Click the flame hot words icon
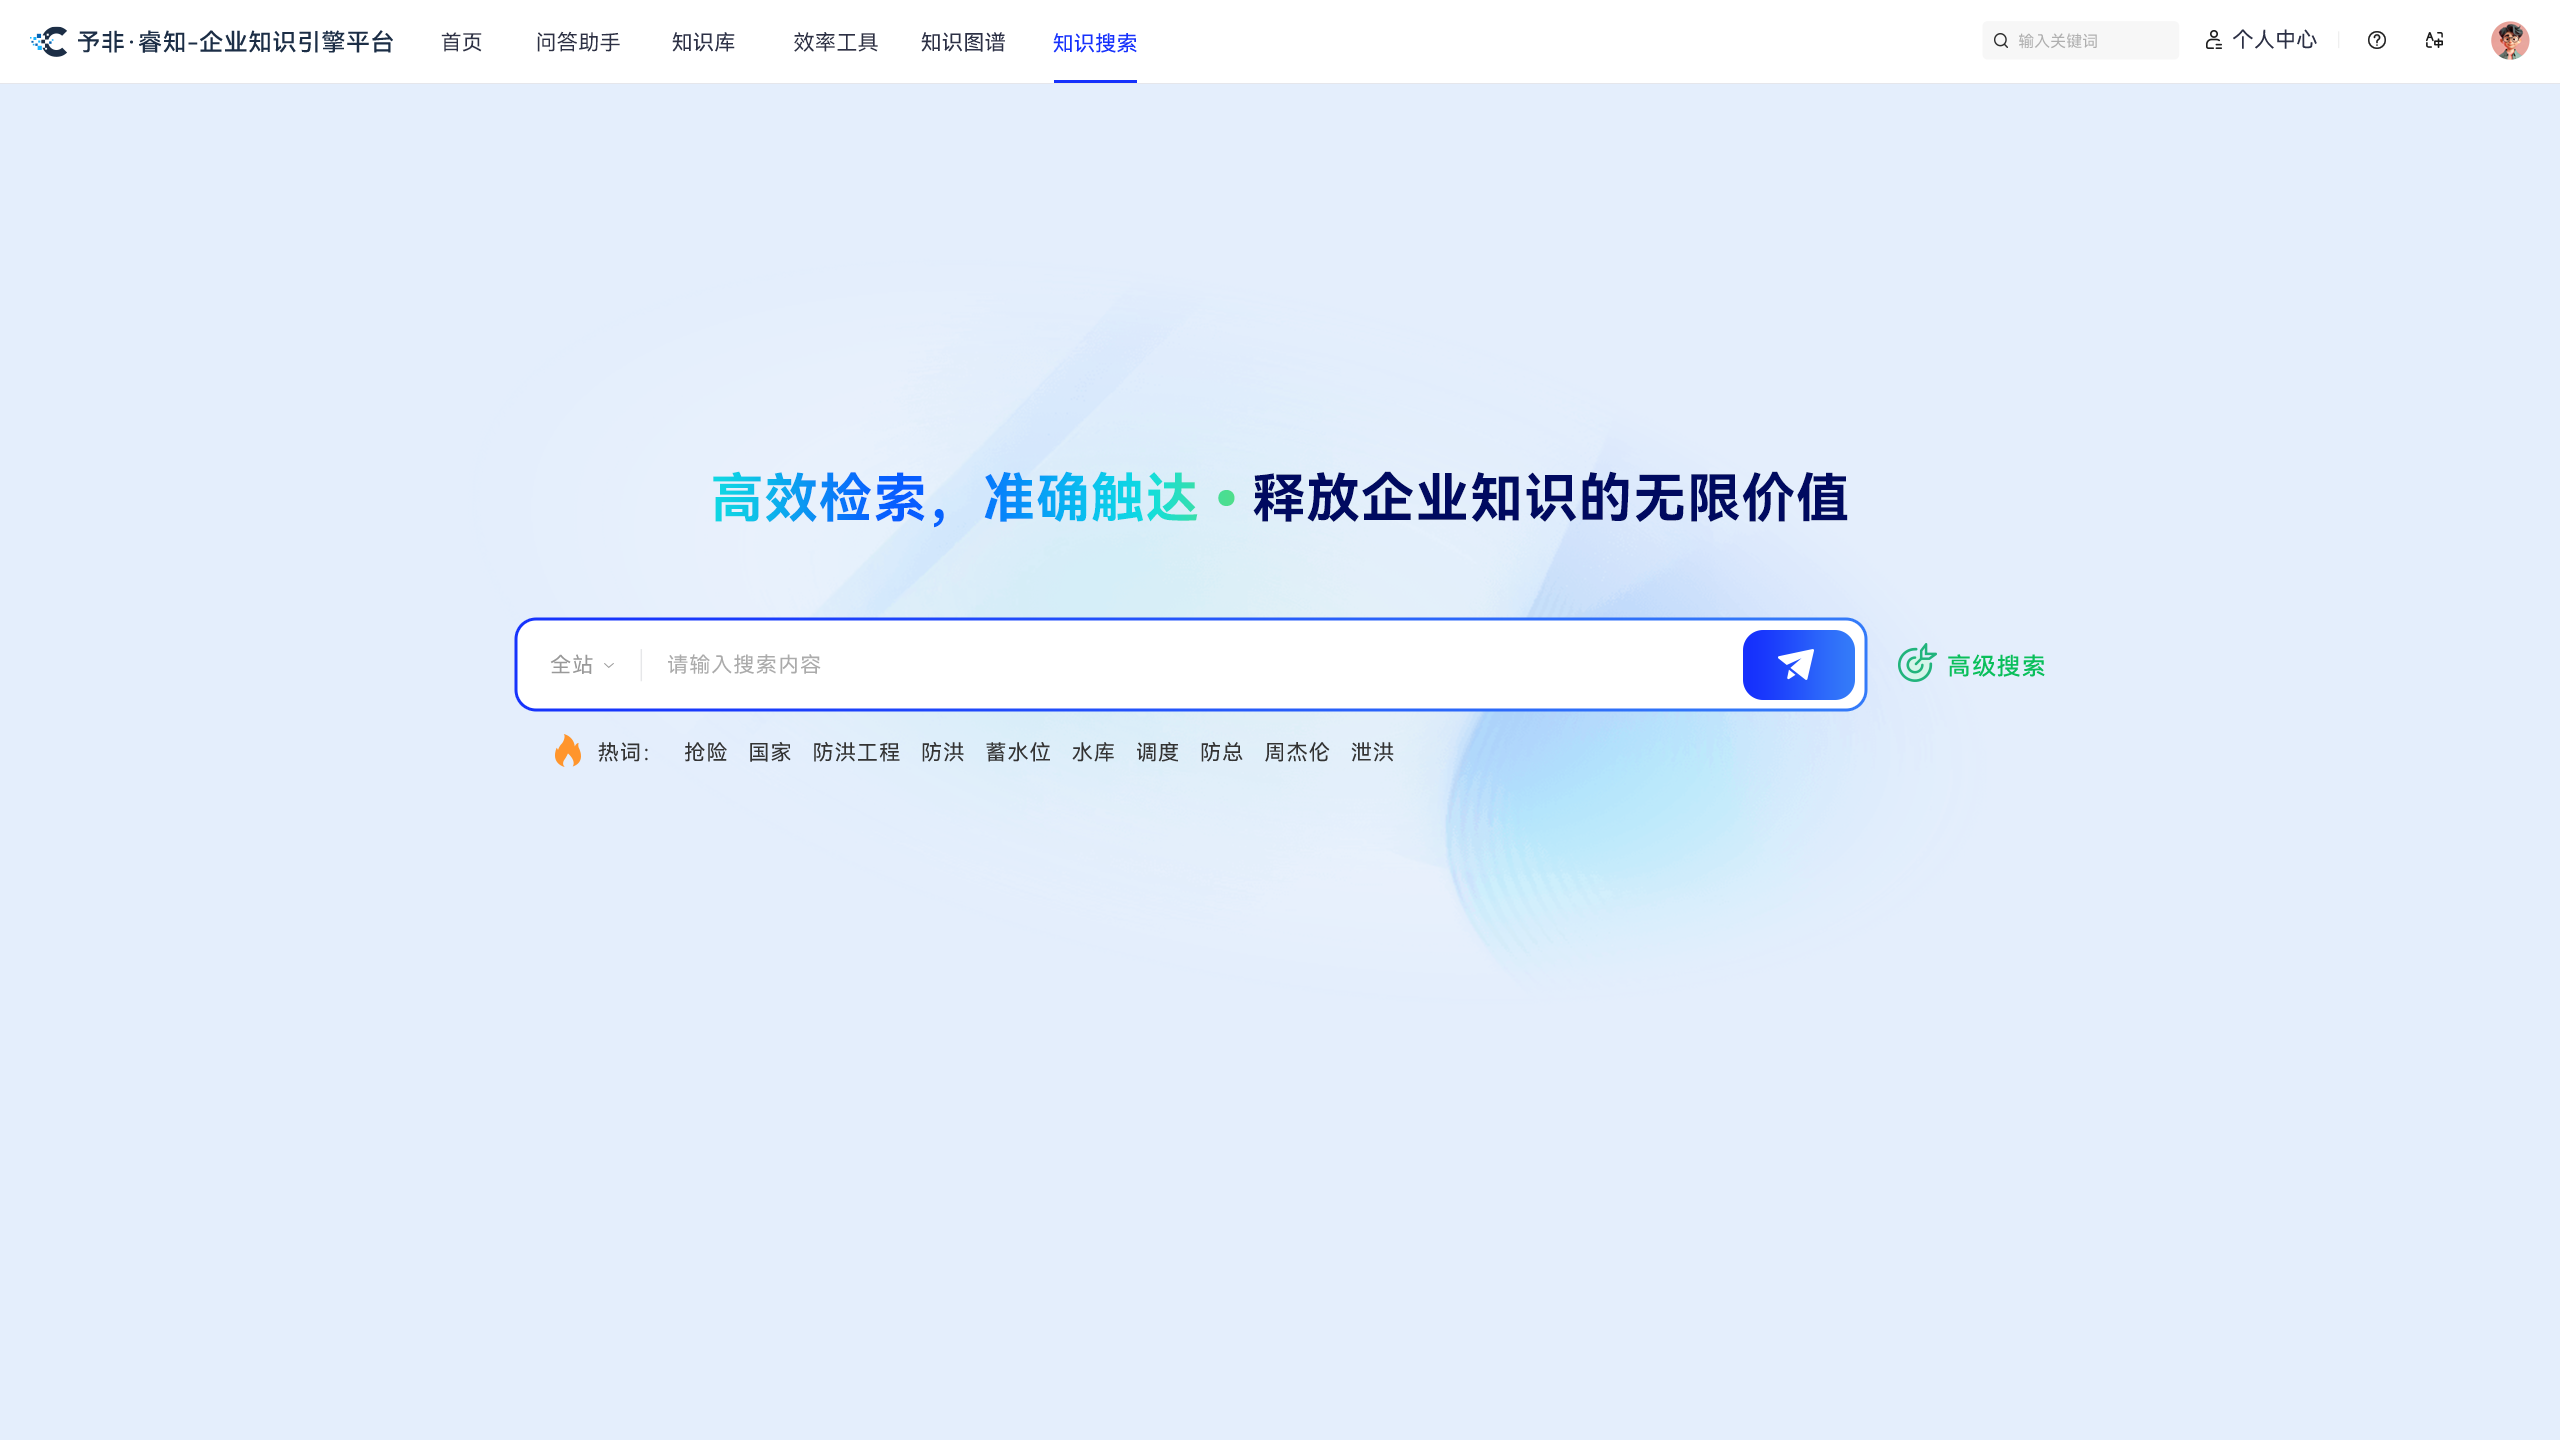2560x1440 pixels. tap(568, 751)
